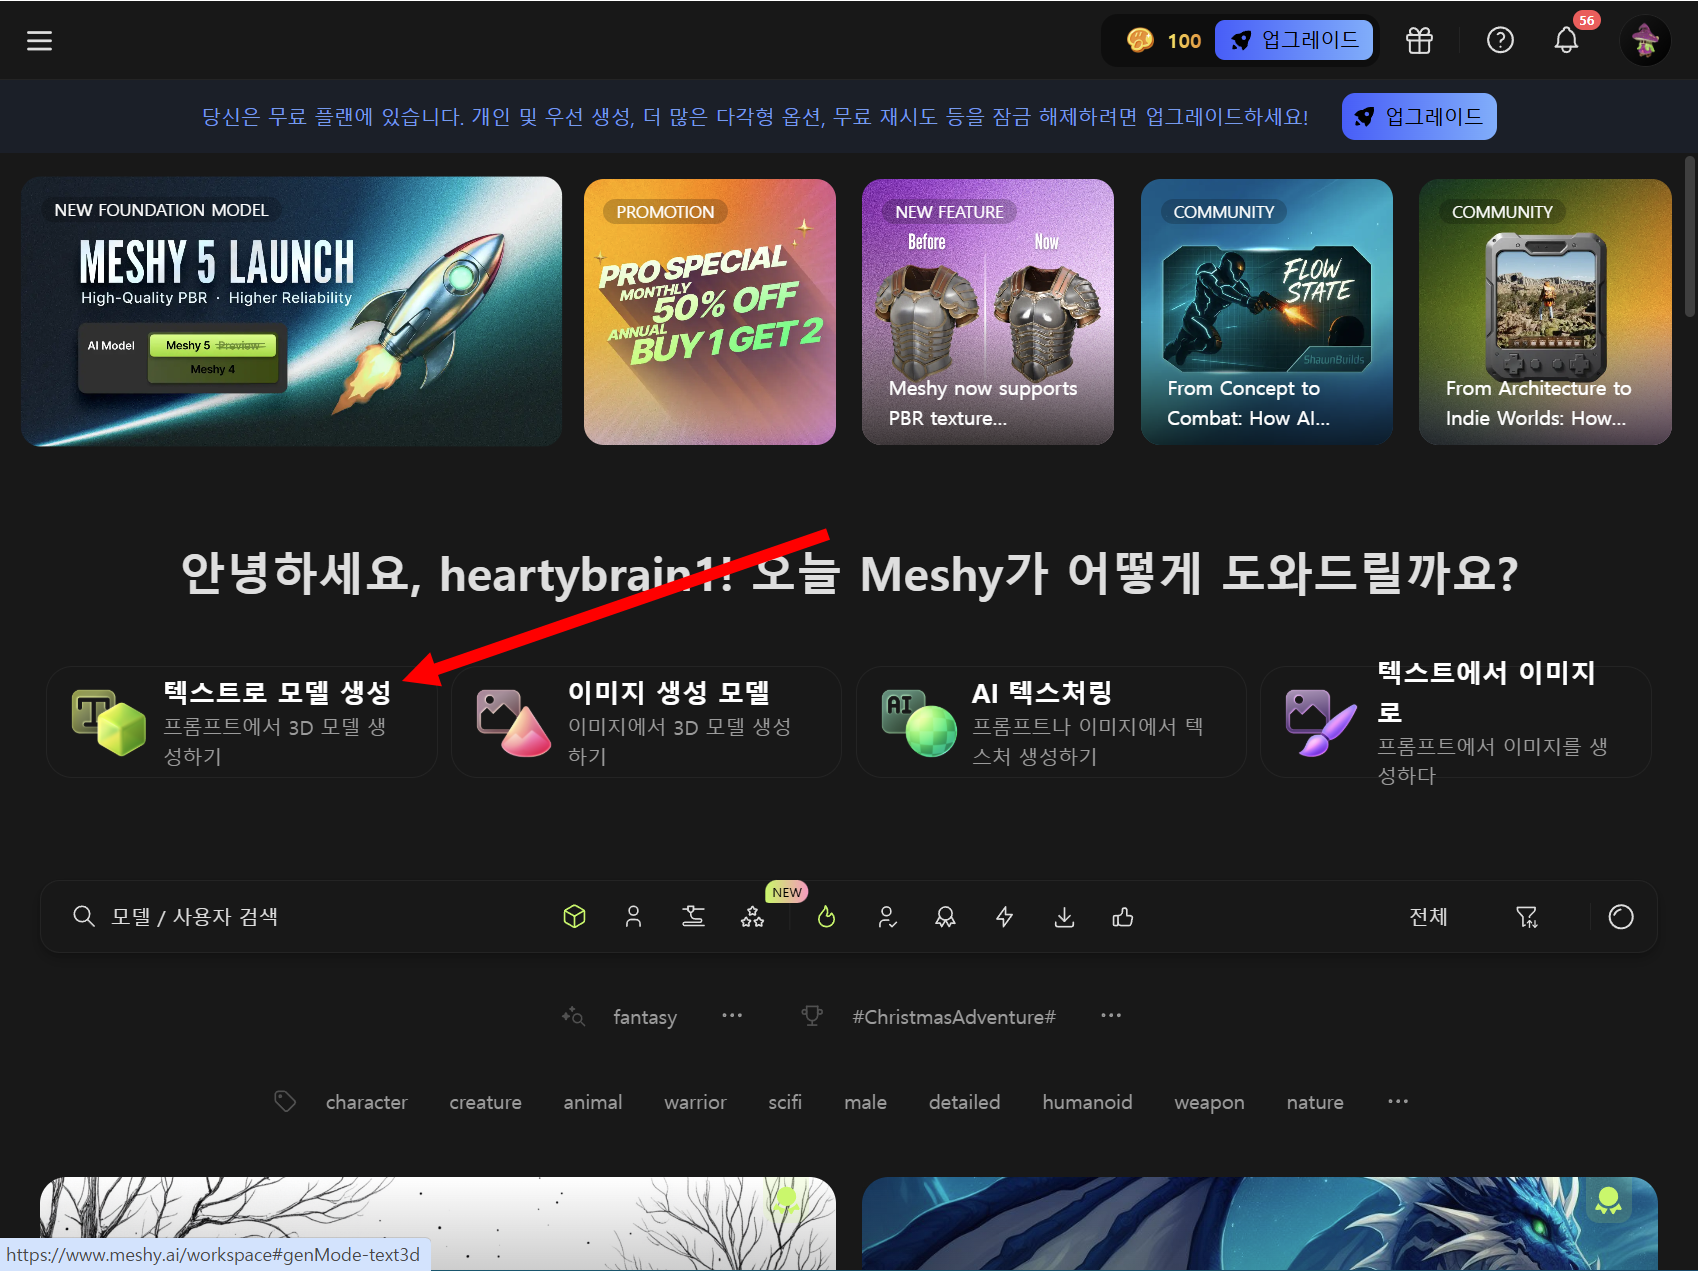Click the 업그레이드 button in top bar
This screenshot has height=1271, width=1698.
point(1294,40)
